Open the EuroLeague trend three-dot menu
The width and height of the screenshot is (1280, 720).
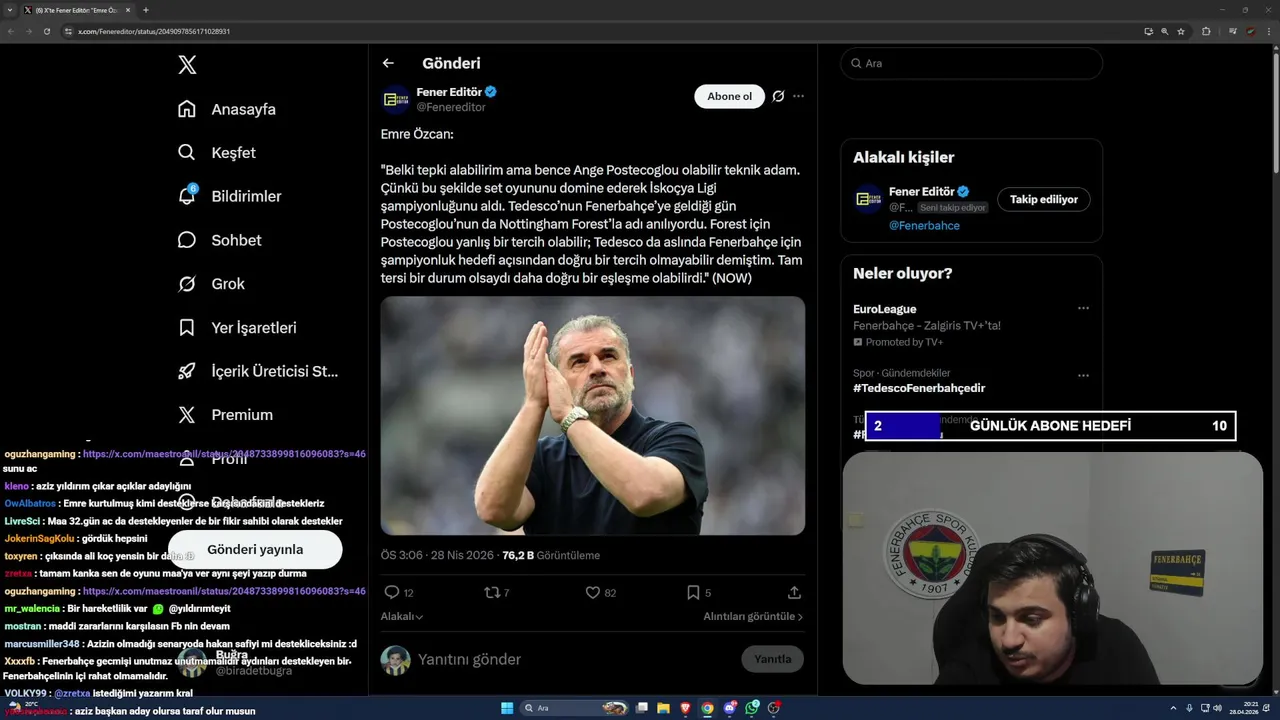[1083, 309]
